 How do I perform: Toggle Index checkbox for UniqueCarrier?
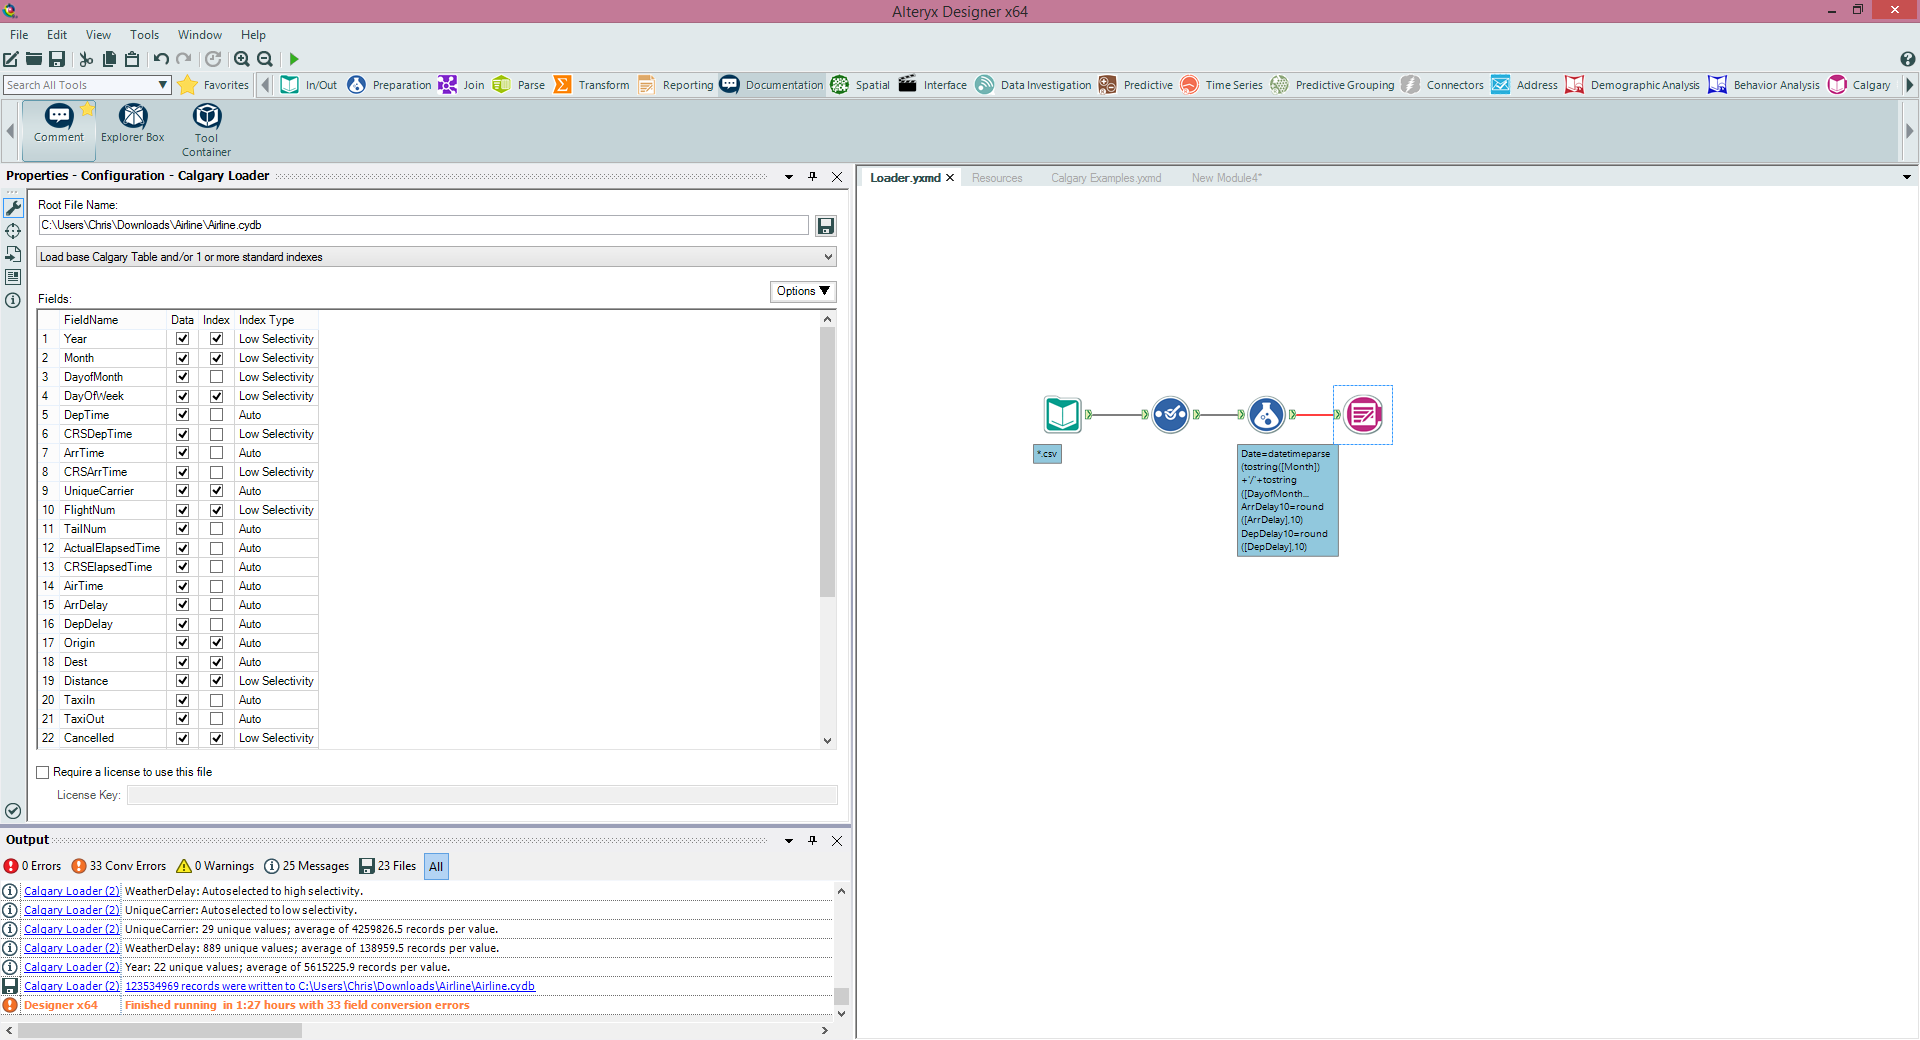tap(216, 491)
